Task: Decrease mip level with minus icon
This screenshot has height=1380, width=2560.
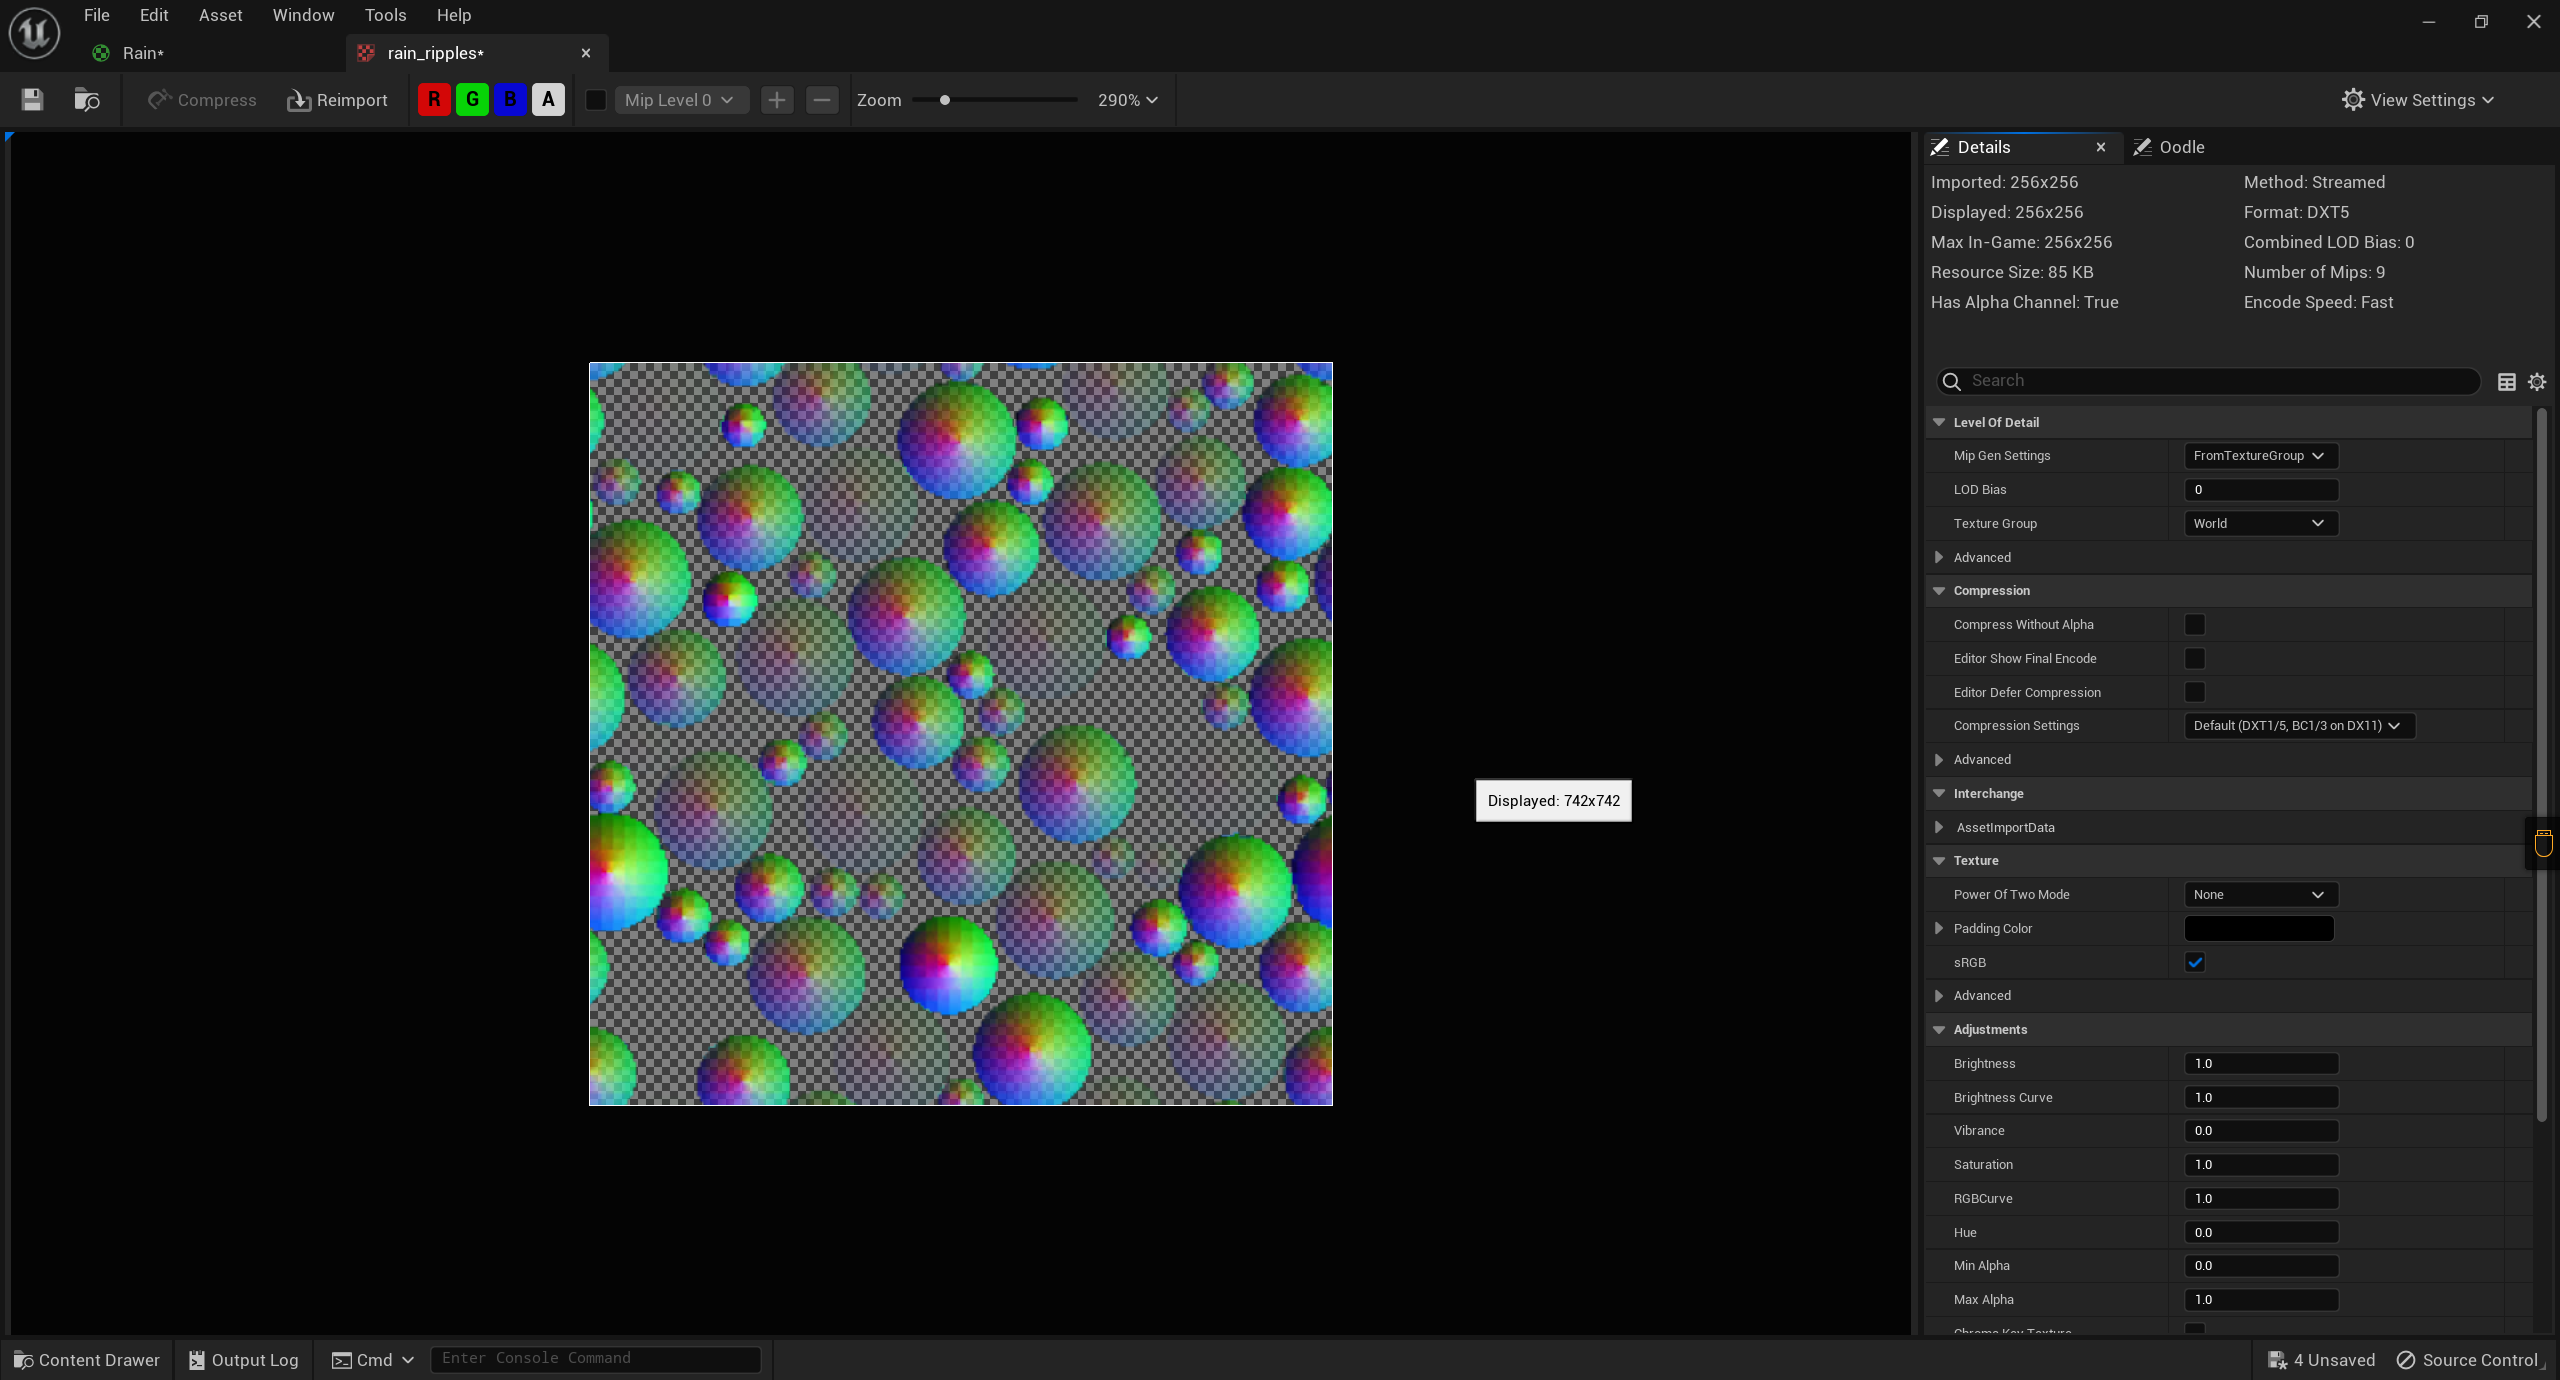Action: tap(822, 100)
